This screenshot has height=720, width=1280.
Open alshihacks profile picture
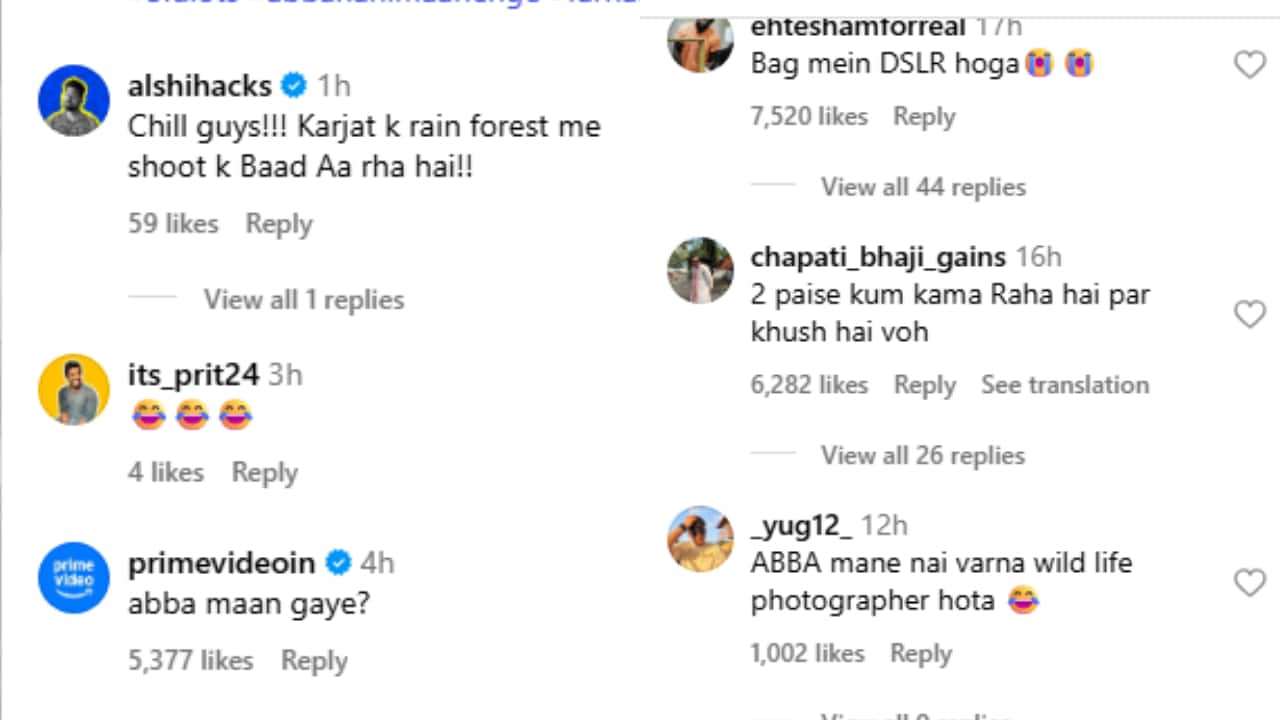pos(73,100)
